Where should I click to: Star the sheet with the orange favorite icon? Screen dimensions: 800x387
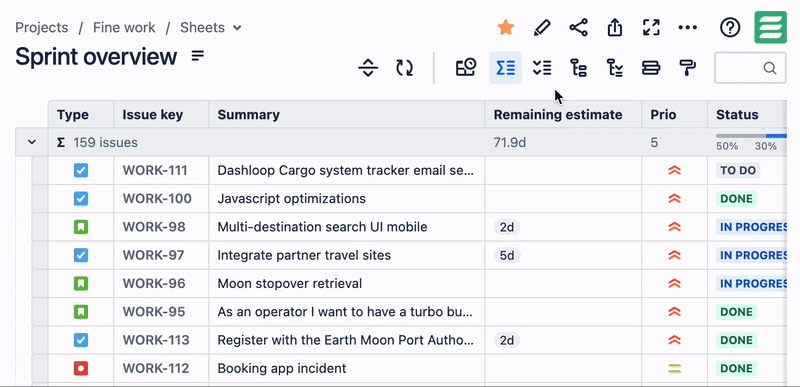point(505,28)
